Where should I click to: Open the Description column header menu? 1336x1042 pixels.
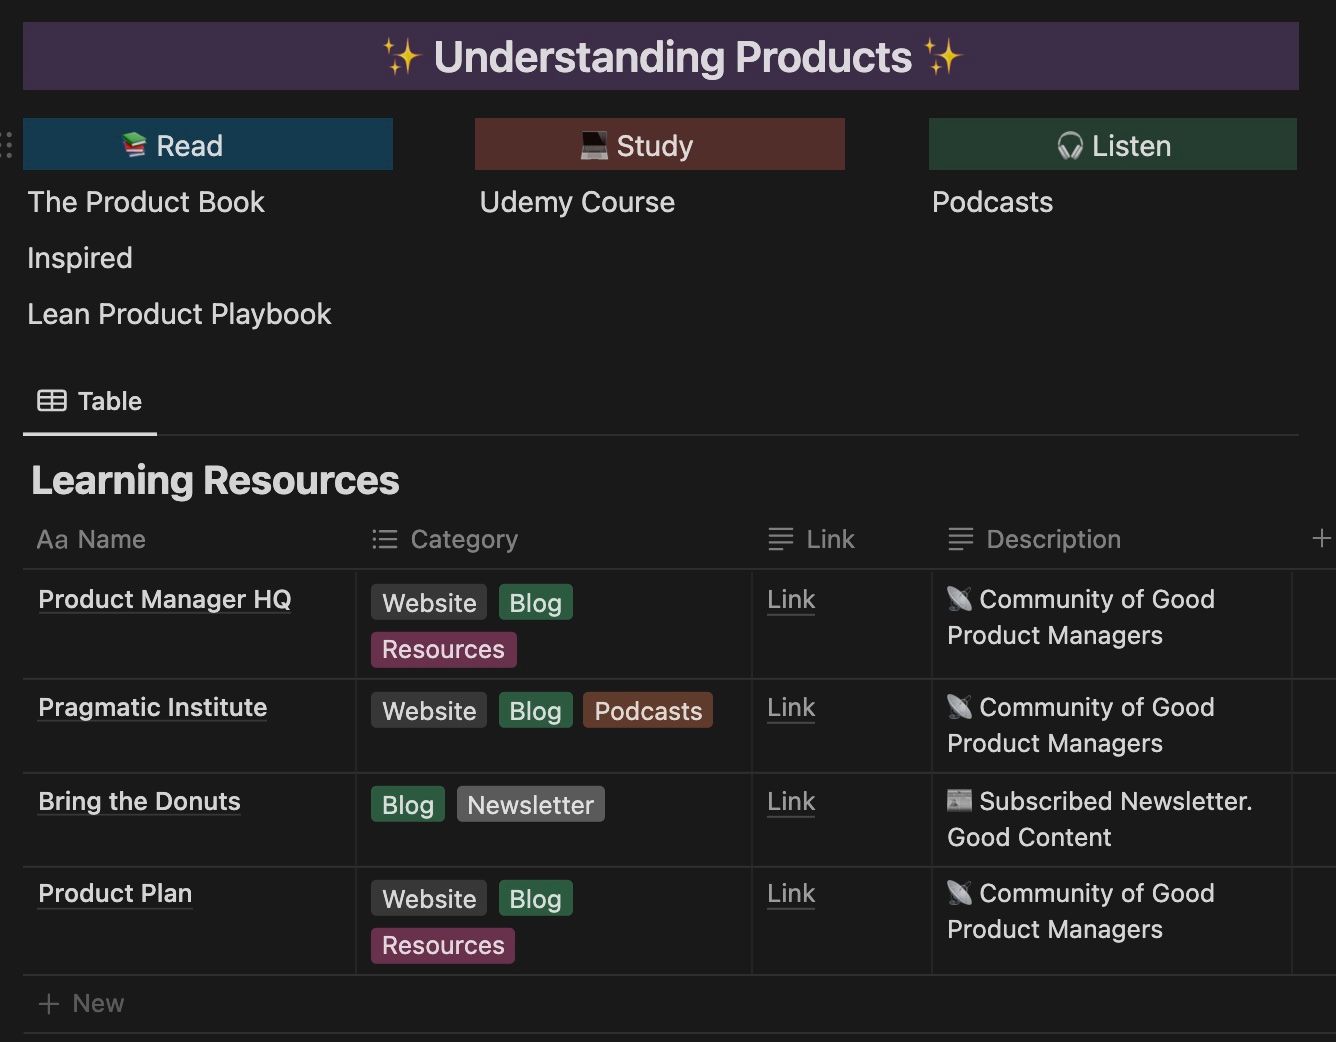(x=1052, y=540)
